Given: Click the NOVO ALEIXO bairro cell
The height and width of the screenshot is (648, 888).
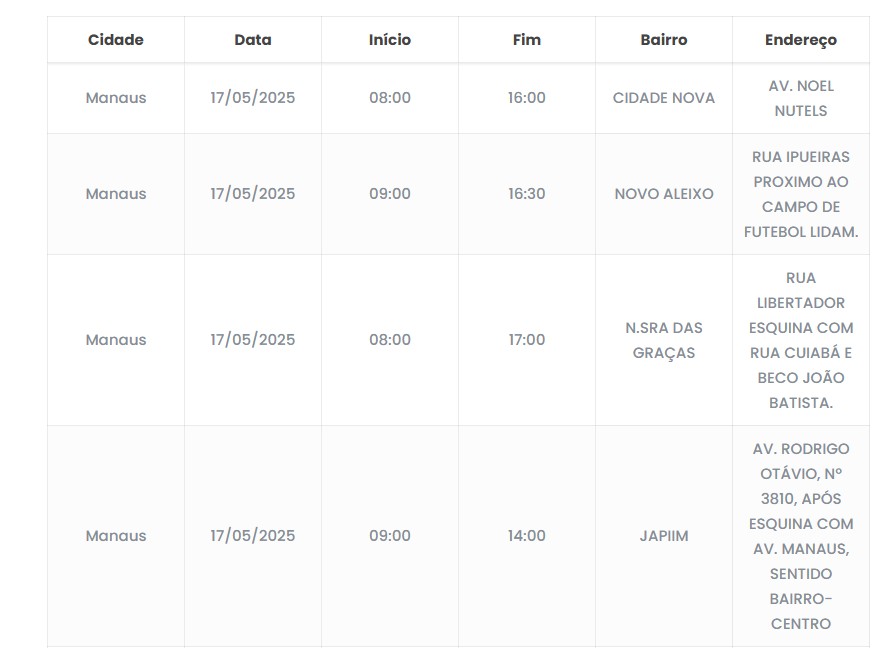Looking at the screenshot, I should [x=664, y=194].
